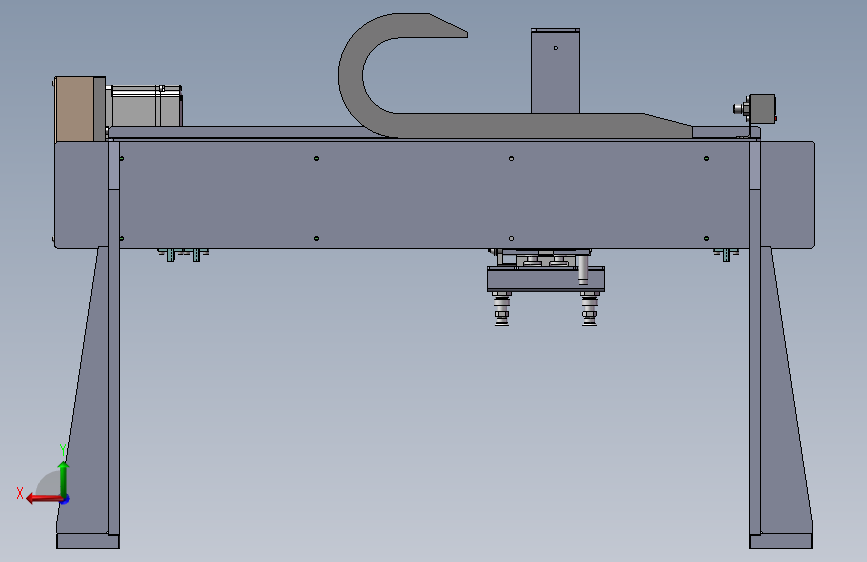Select the hole in the upright bracket plate

coord(556,48)
